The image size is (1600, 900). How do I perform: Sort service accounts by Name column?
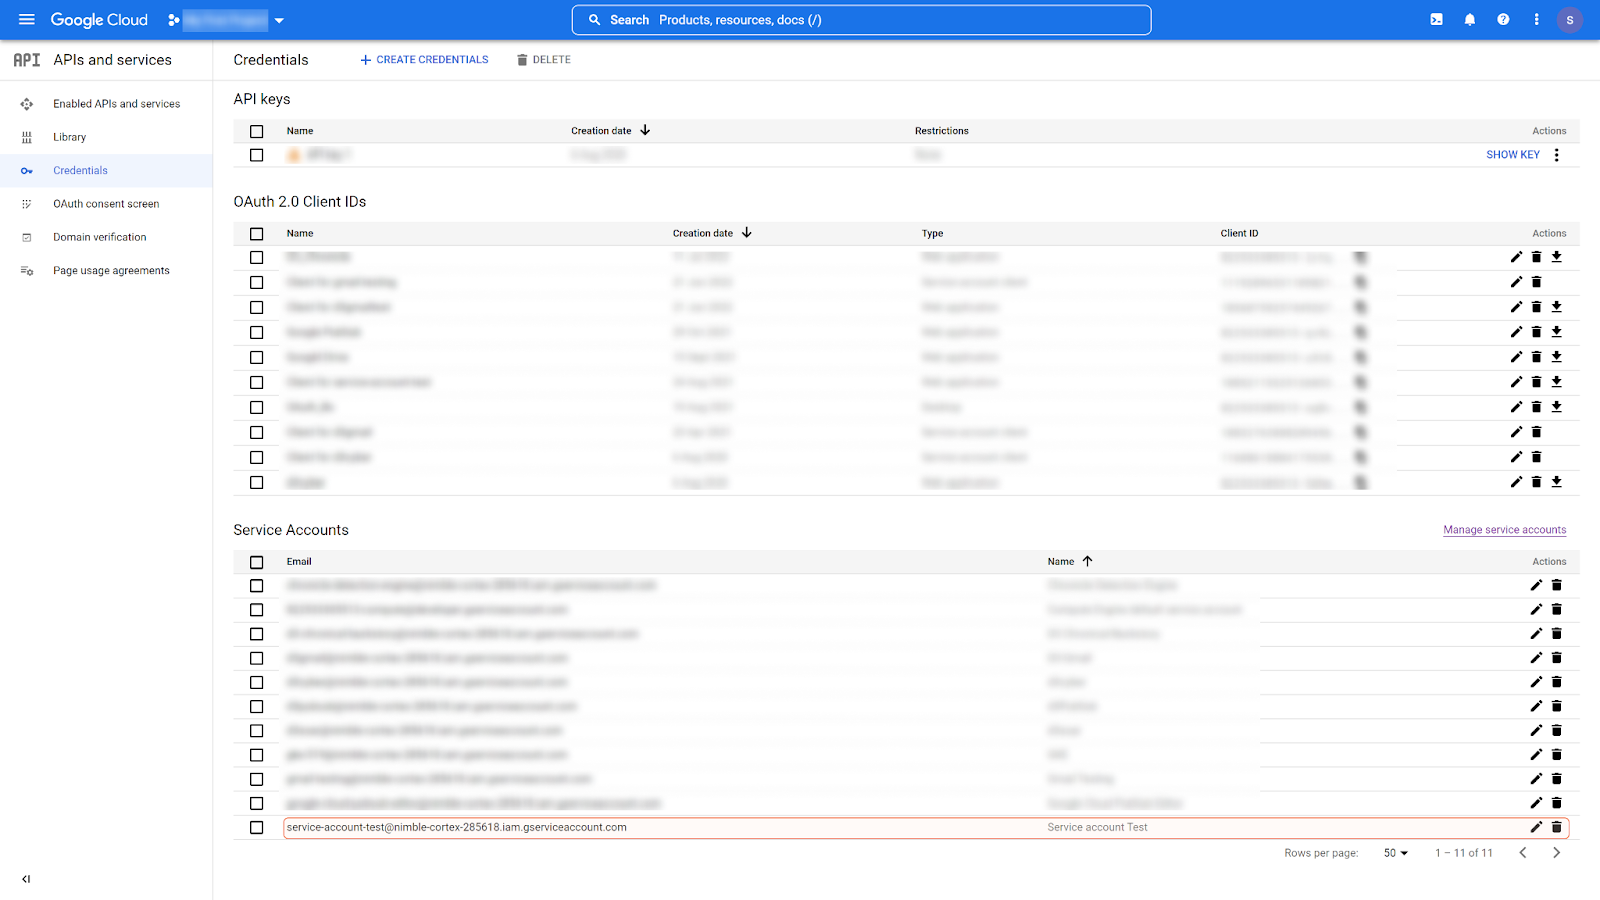click(x=1062, y=562)
